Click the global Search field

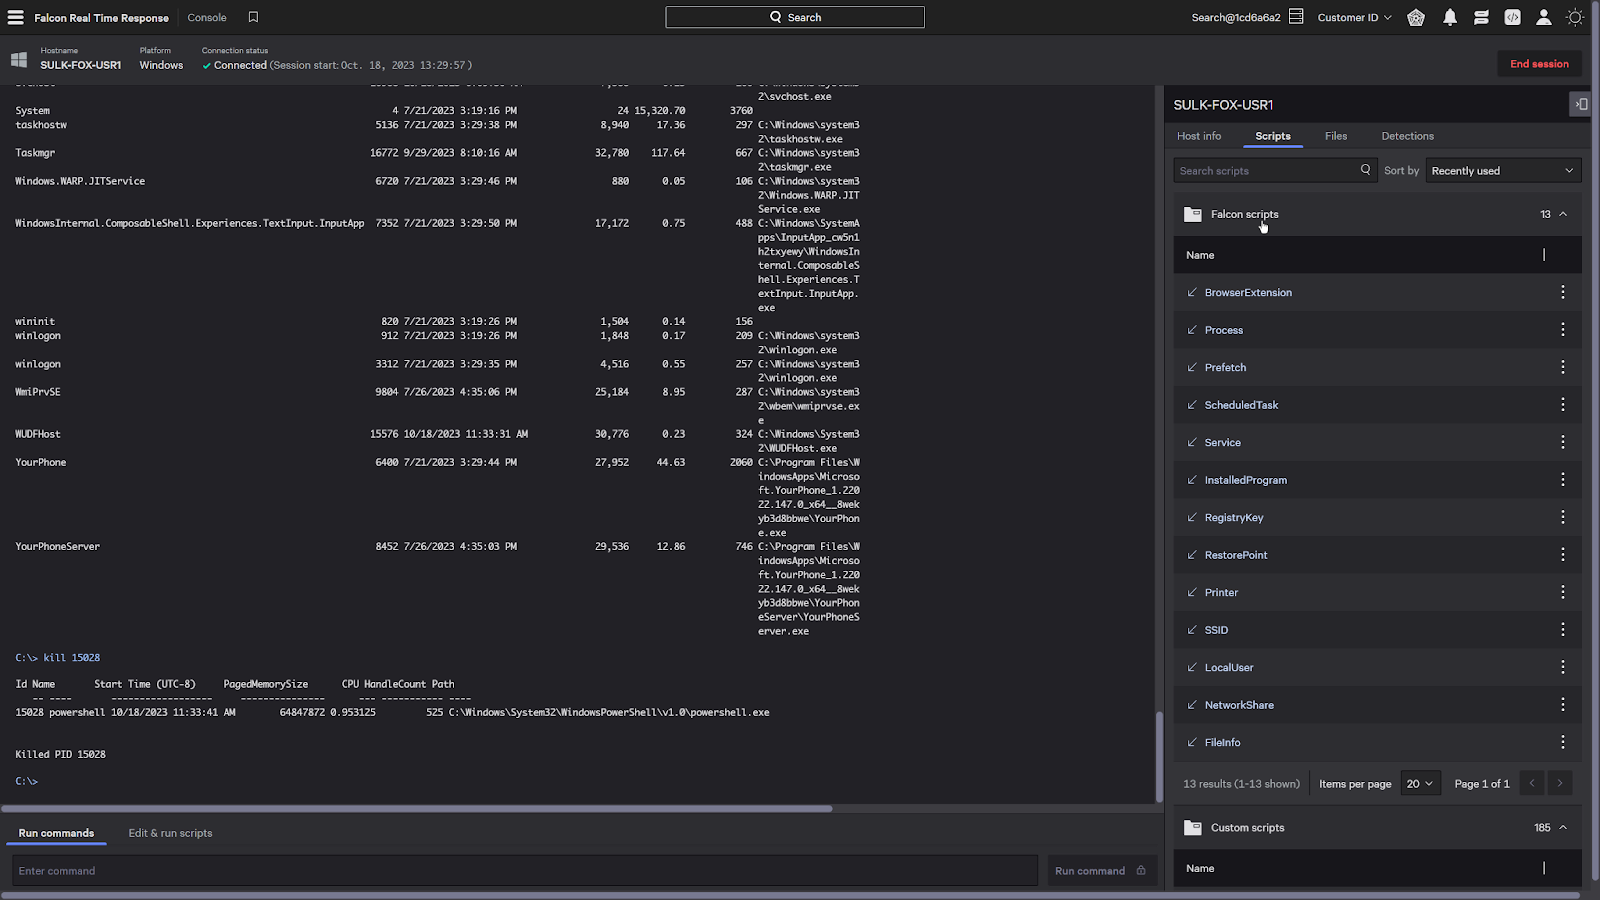[x=795, y=17]
